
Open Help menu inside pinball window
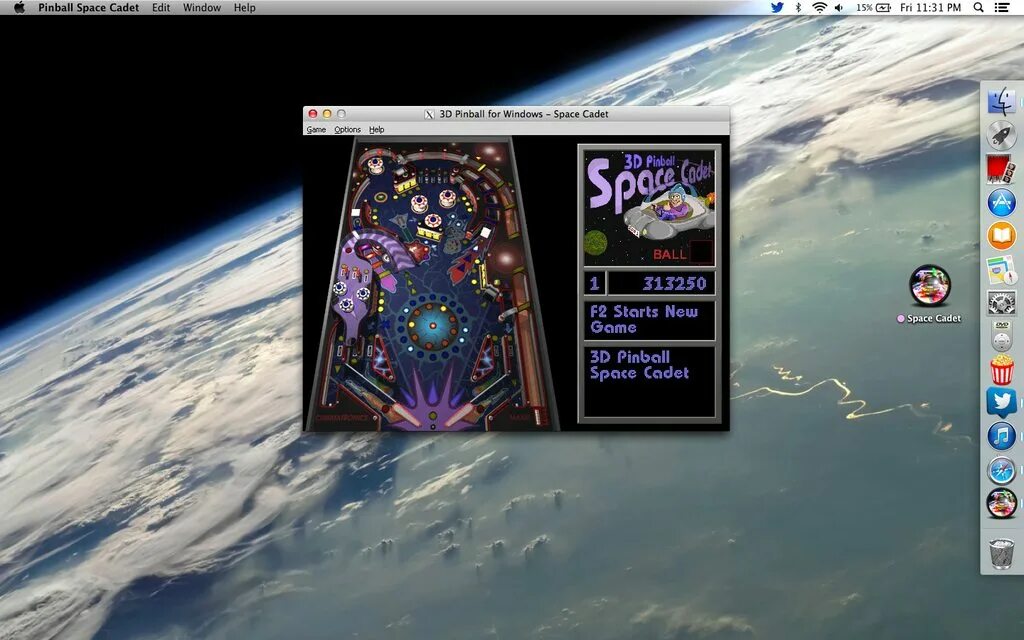coord(376,129)
